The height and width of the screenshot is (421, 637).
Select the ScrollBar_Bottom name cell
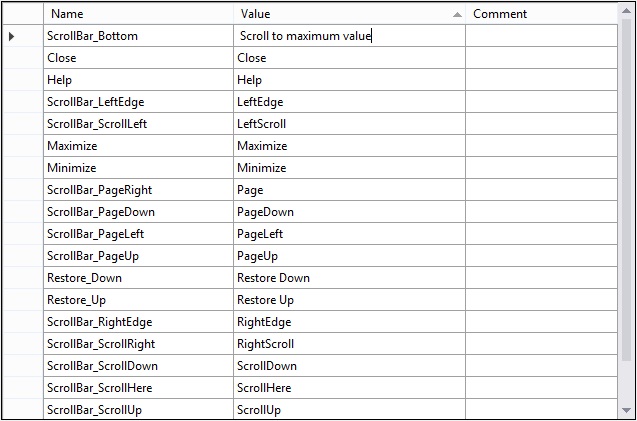tap(139, 36)
